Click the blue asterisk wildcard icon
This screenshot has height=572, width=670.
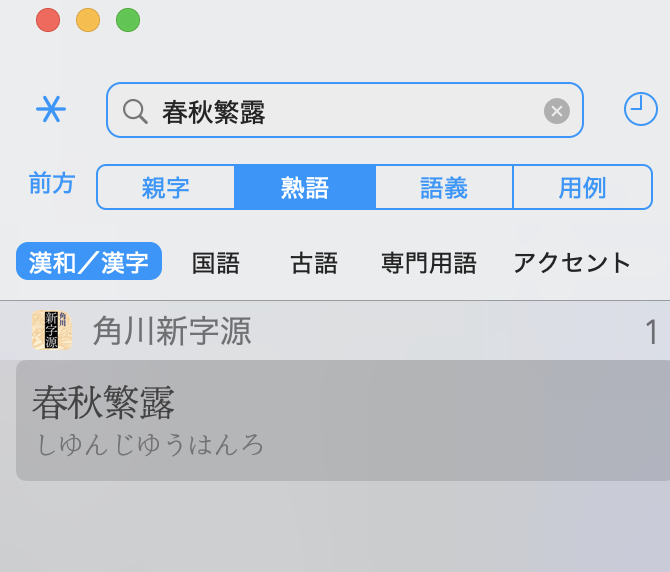pos(51,109)
